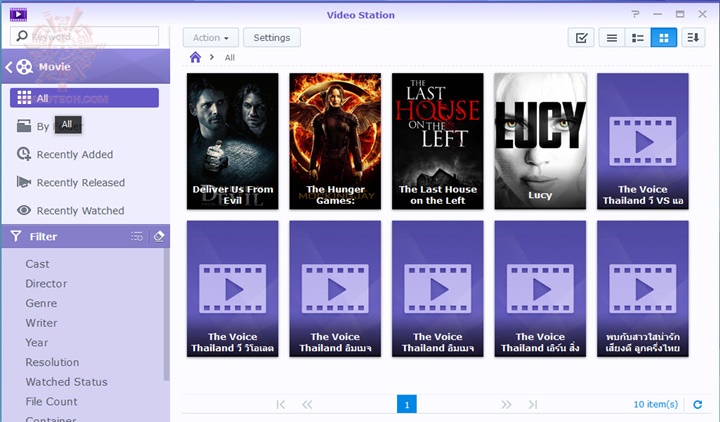Open the Lucy movie poster
The image size is (720, 422).
tap(540, 141)
